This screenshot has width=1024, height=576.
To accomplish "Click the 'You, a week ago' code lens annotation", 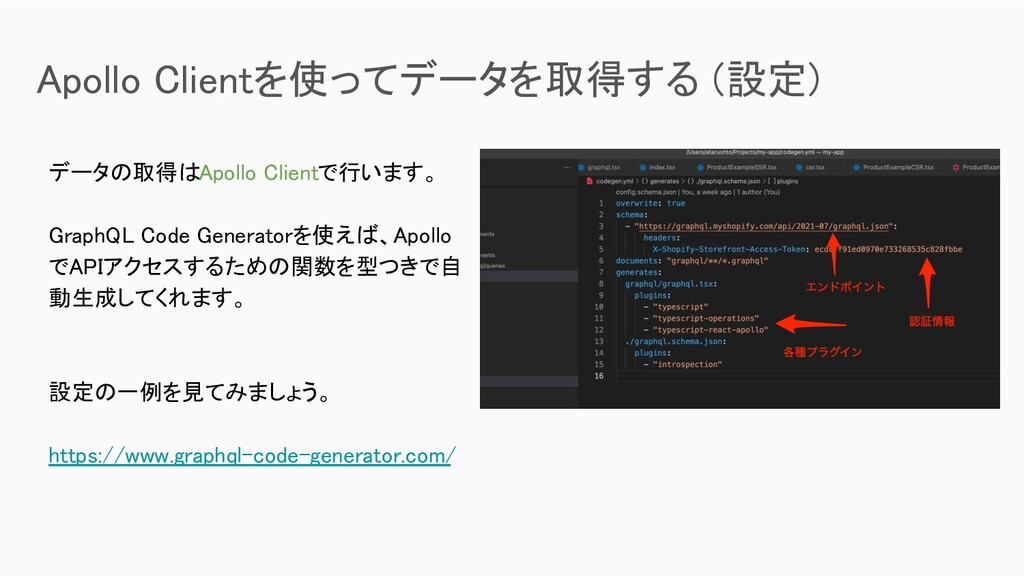I will coord(705,192).
